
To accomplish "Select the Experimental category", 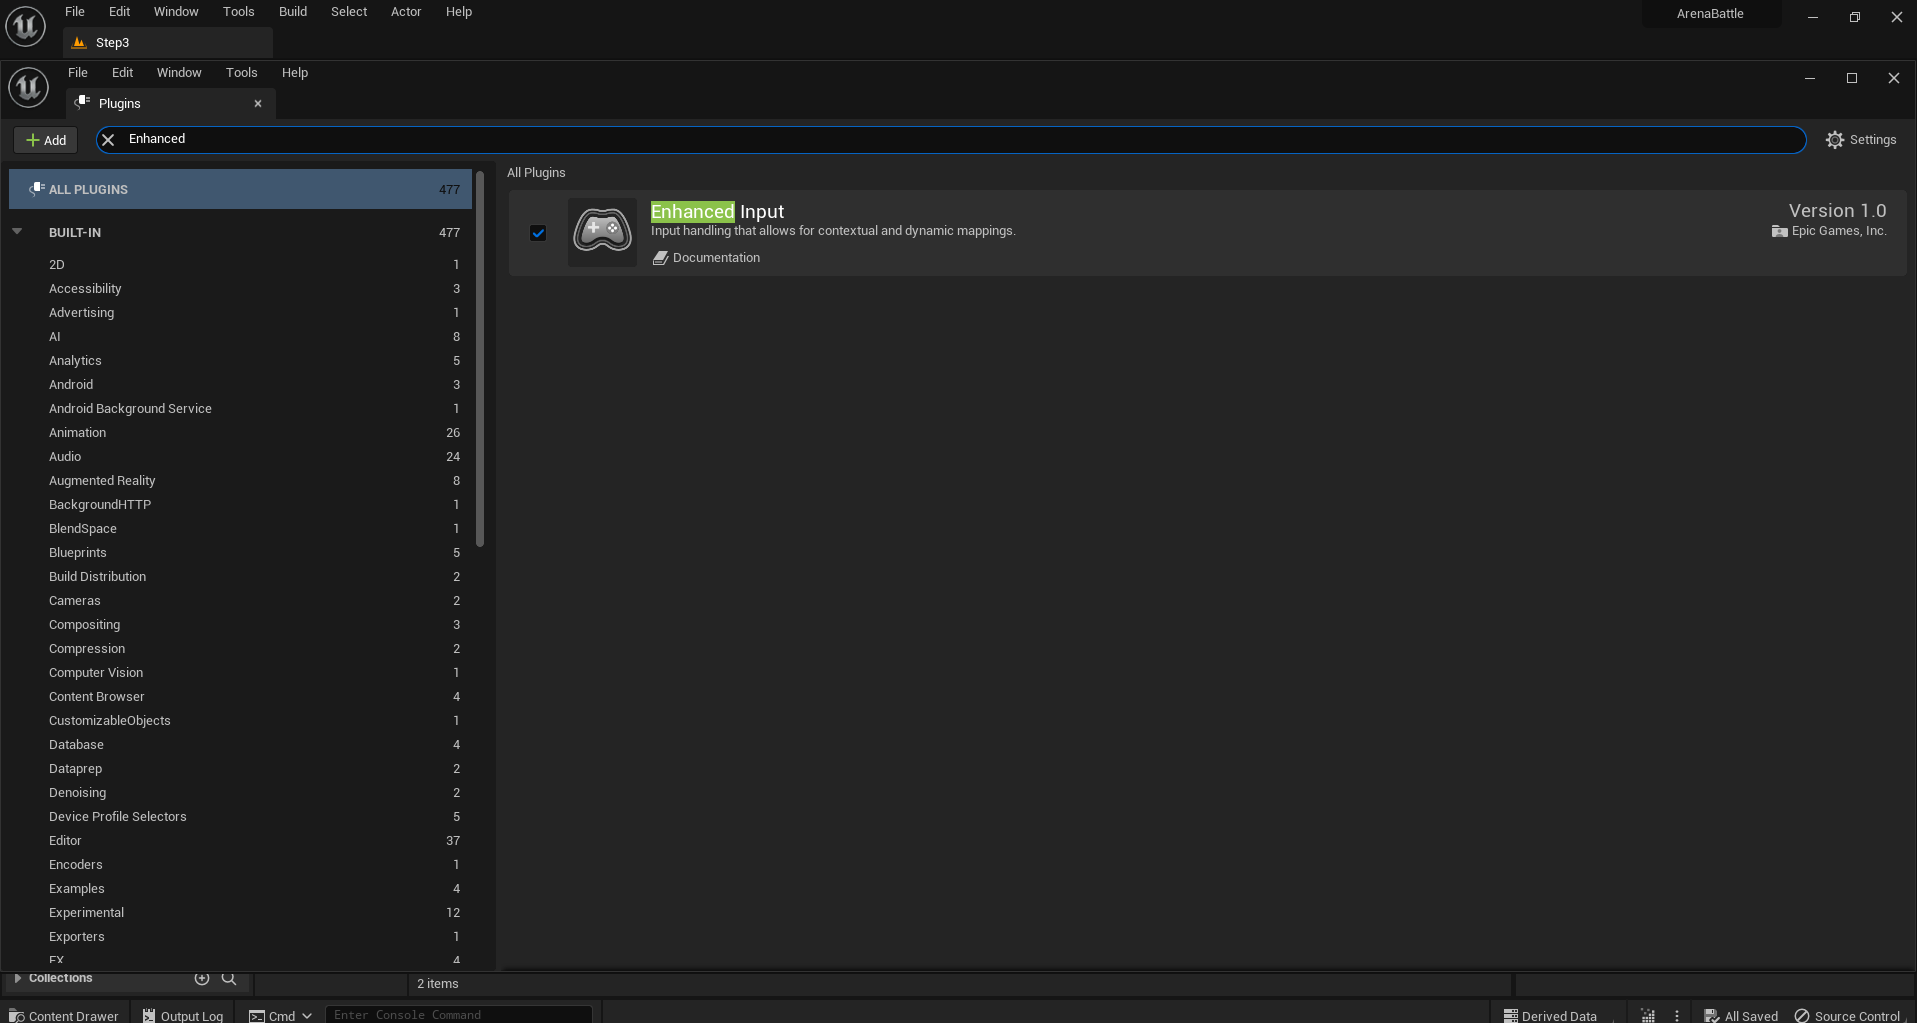I will tap(240, 913).
